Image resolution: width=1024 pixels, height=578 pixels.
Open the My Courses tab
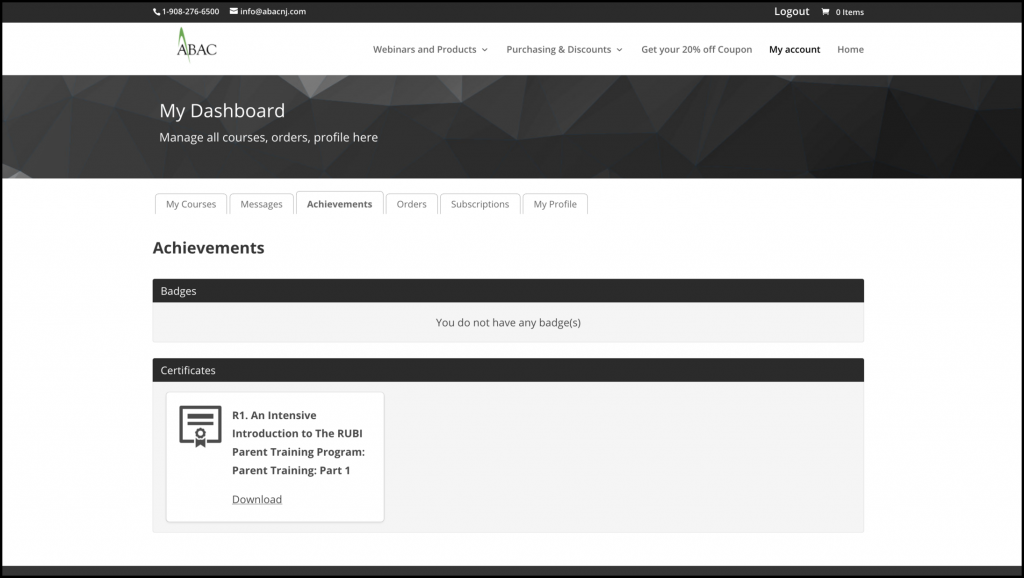(191, 204)
